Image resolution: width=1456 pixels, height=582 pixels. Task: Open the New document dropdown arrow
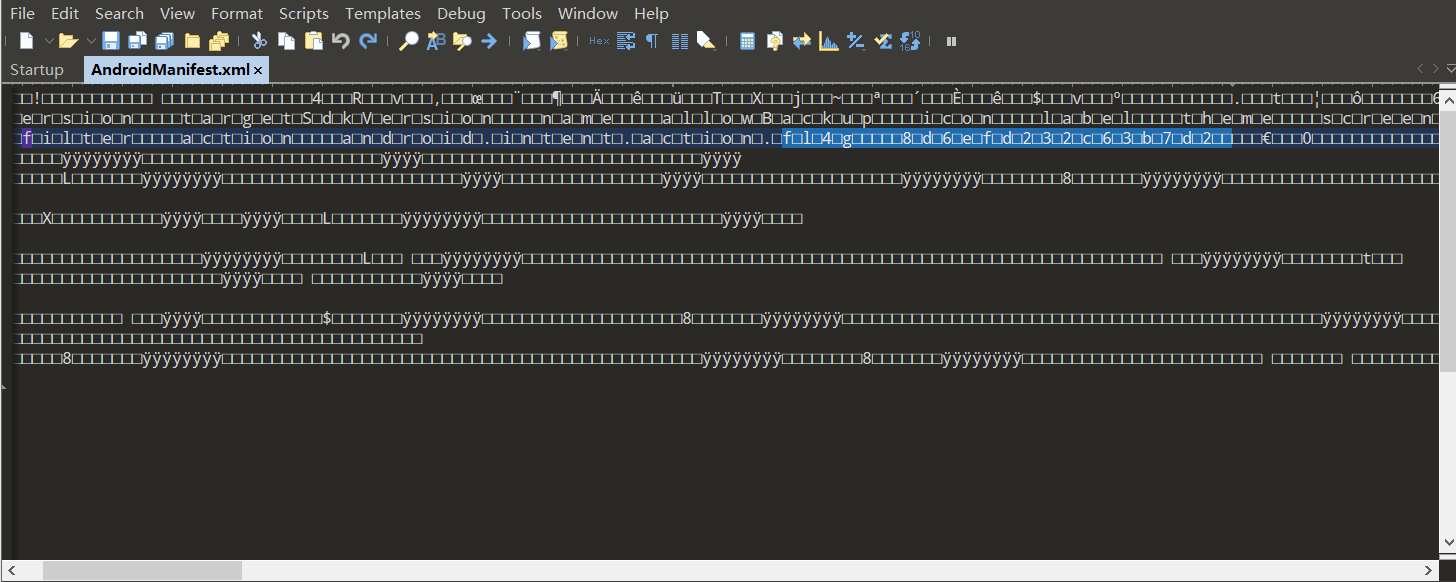click(48, 40)
